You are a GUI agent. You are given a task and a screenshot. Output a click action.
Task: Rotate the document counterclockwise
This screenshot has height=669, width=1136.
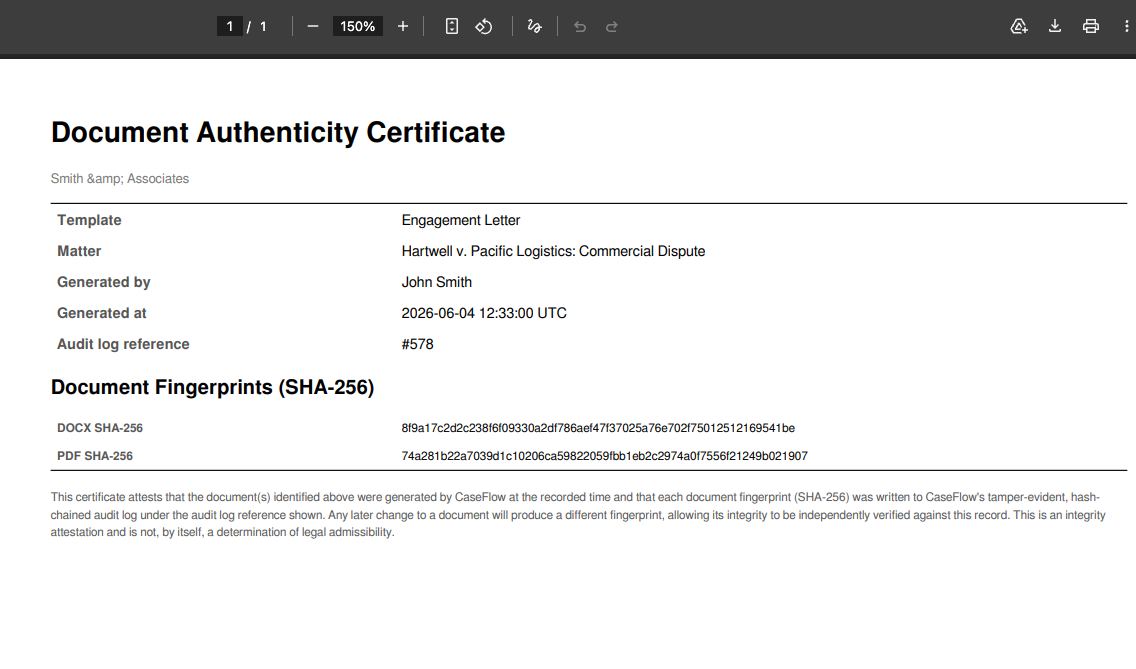click(484, 27)
